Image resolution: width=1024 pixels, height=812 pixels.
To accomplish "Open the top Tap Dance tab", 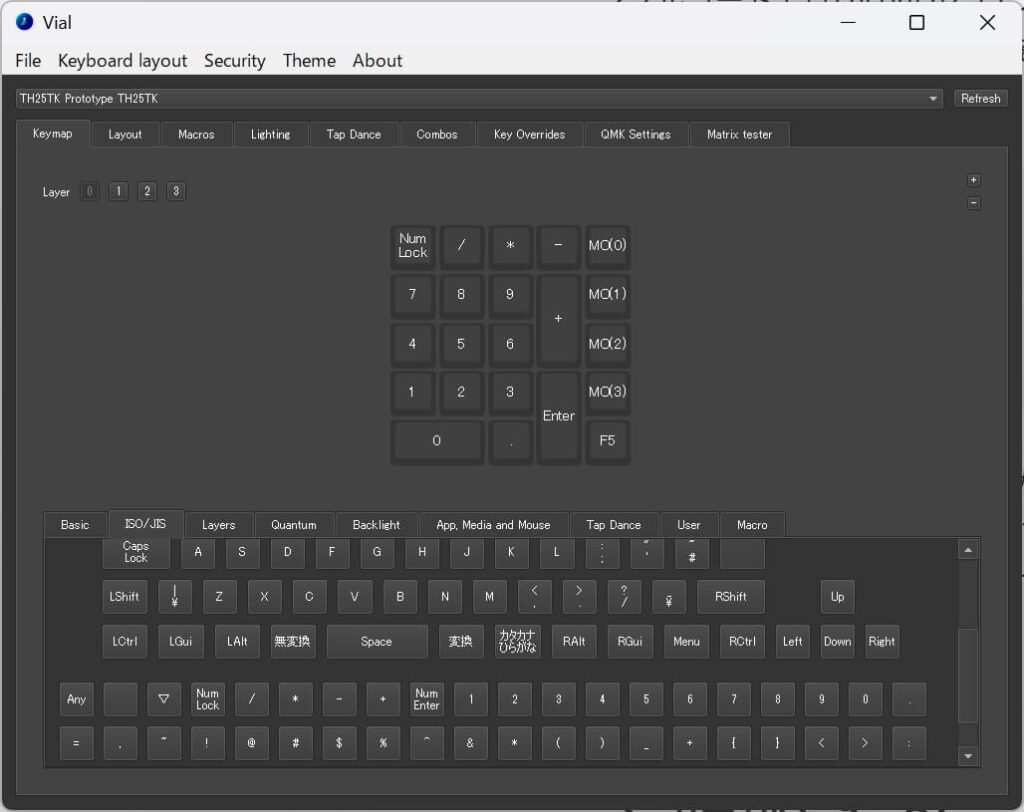I will click(x=353, y=135).
